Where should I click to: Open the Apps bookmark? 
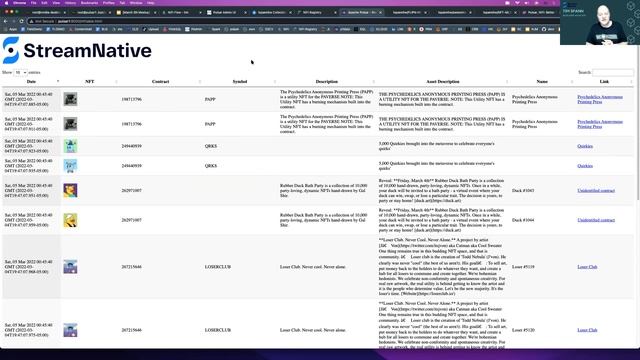click(11, 29)
